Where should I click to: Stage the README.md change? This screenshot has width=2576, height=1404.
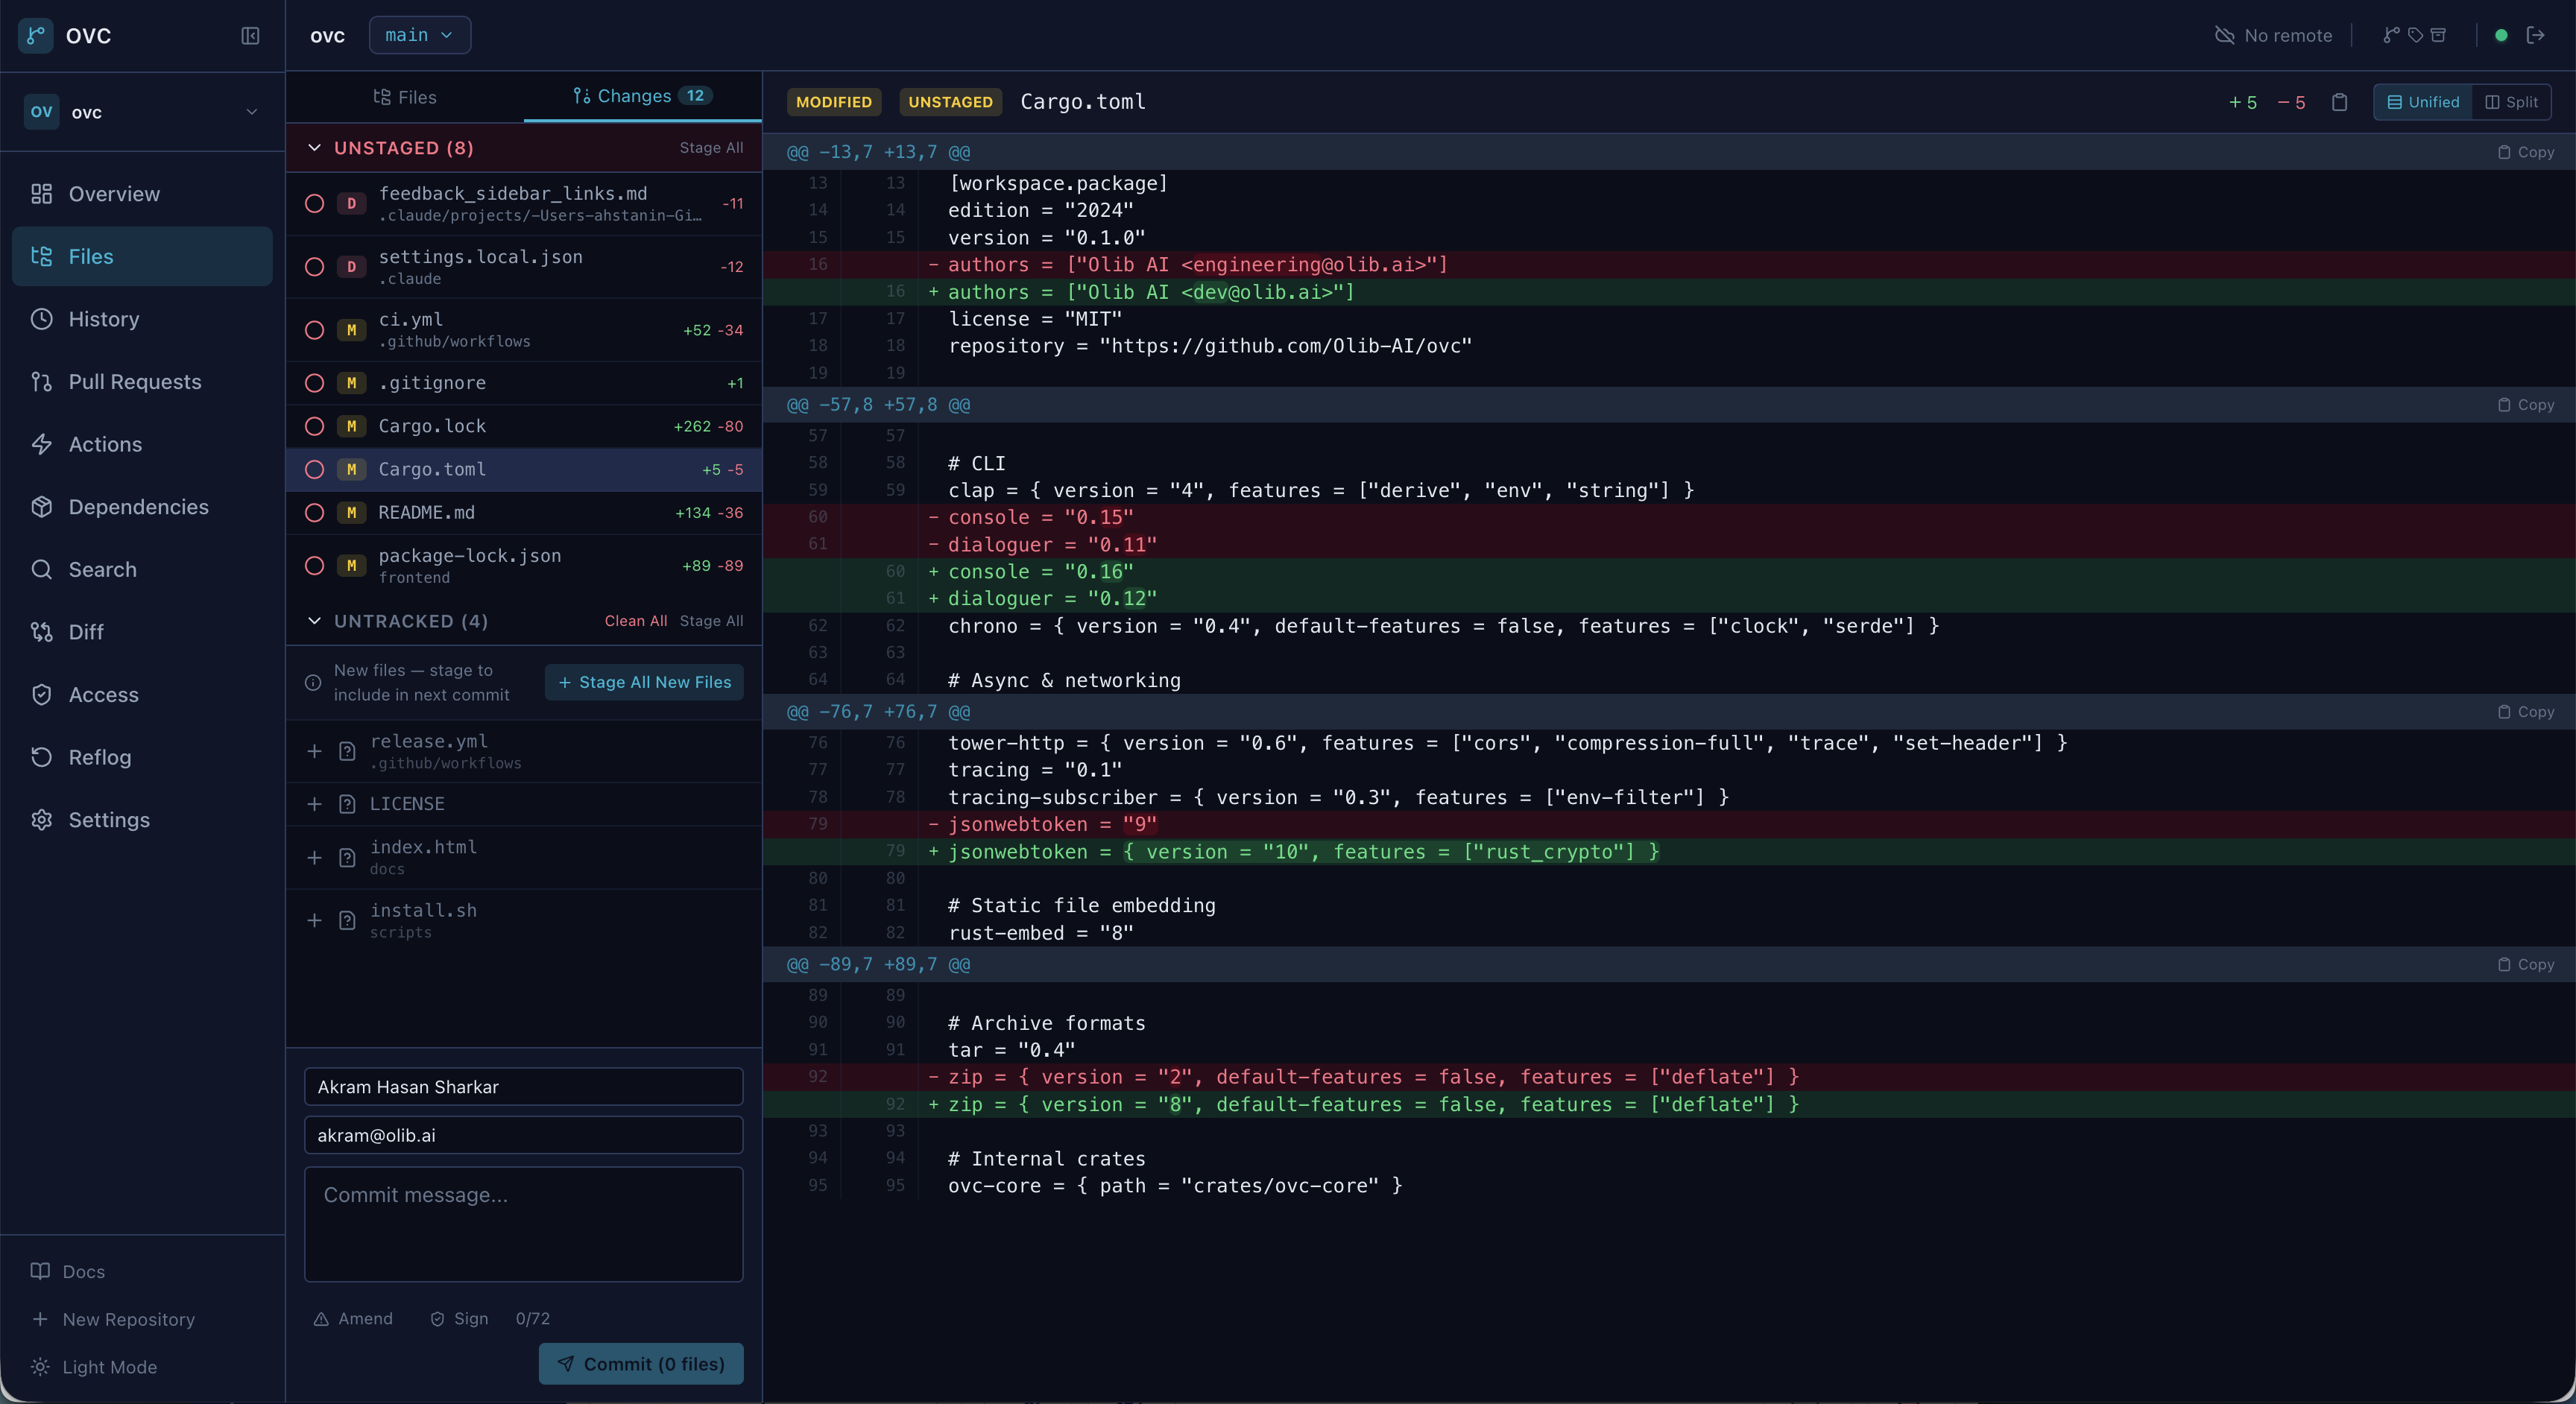point(314,513)
